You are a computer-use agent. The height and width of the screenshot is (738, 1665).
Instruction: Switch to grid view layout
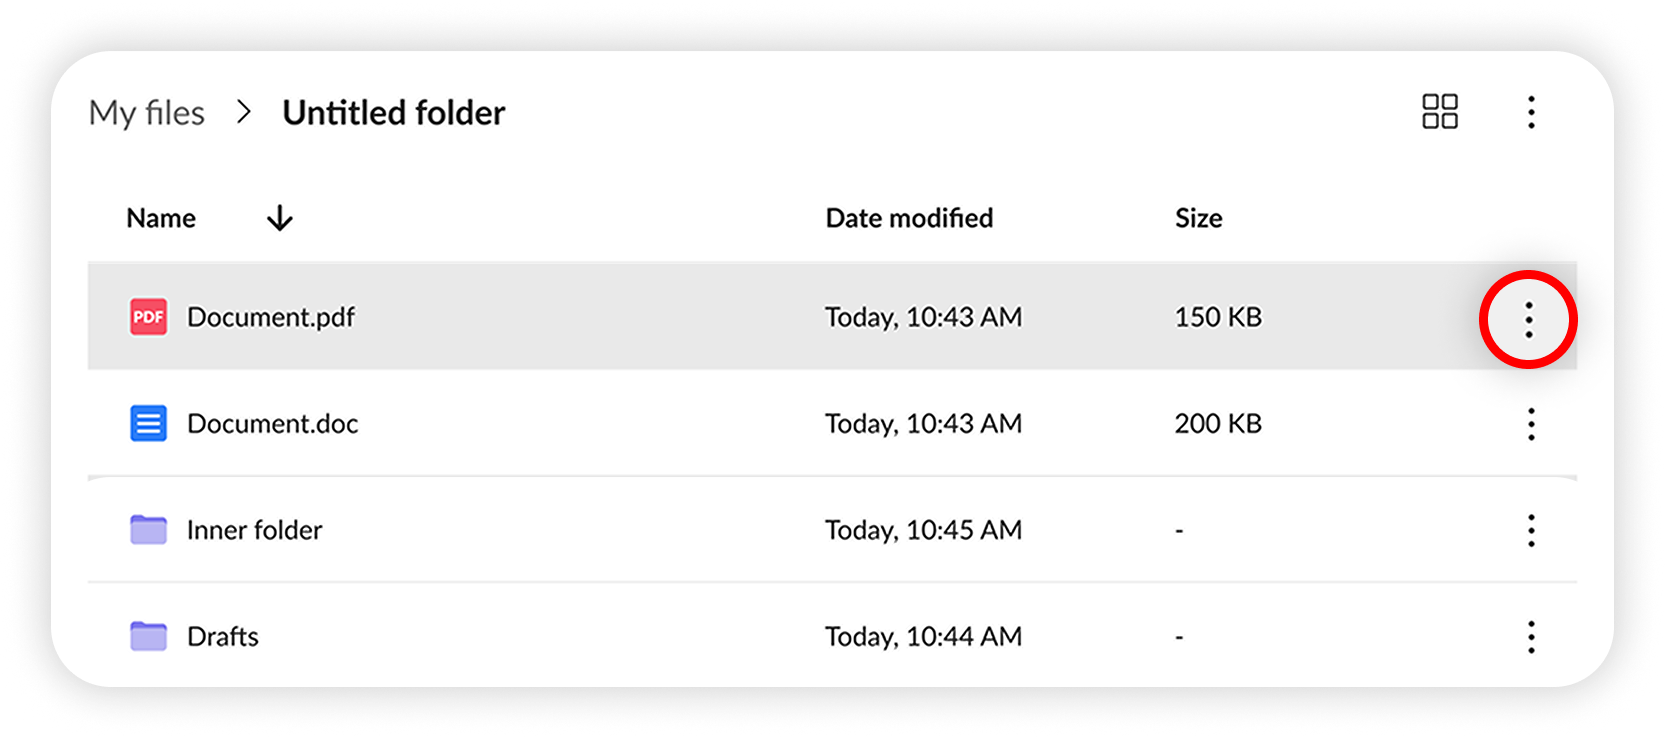[1440, 112]
